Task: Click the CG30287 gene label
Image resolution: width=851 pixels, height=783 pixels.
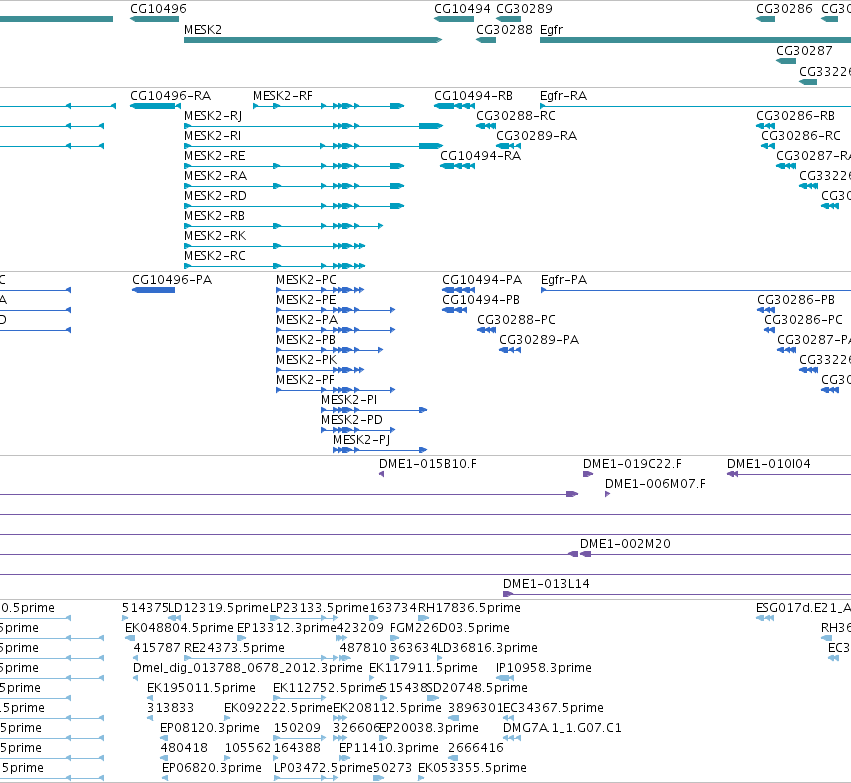Action: tap(804, 50)
